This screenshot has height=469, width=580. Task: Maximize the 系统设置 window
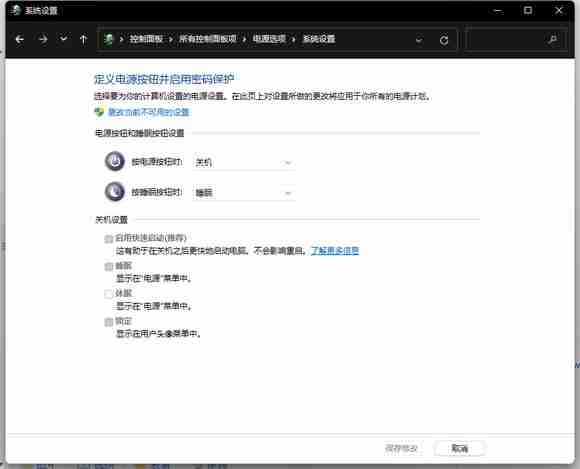click(x=528, y=10)
